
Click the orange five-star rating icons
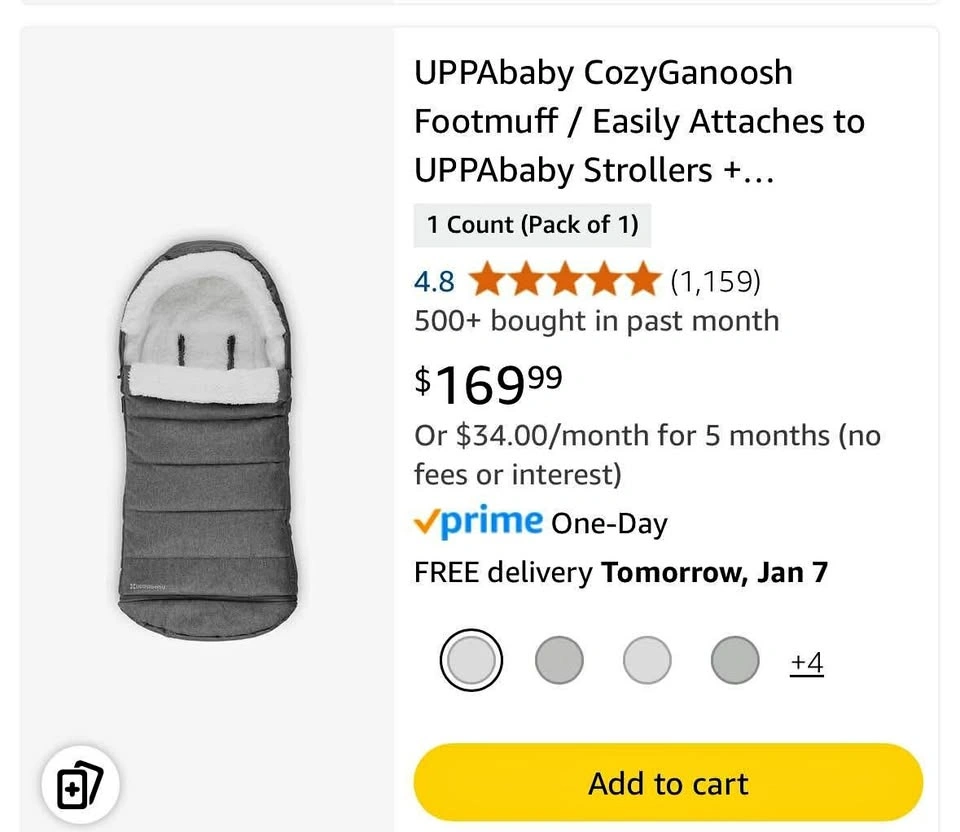(x=564, y=281)
